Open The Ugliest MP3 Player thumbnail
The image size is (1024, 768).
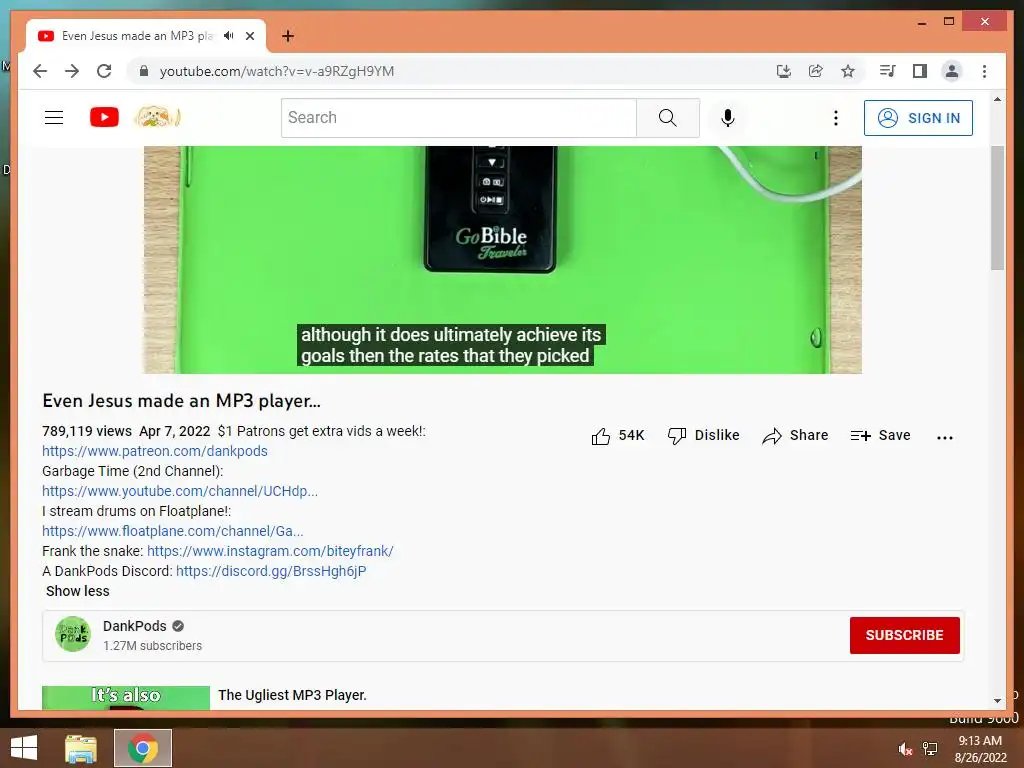126,697
